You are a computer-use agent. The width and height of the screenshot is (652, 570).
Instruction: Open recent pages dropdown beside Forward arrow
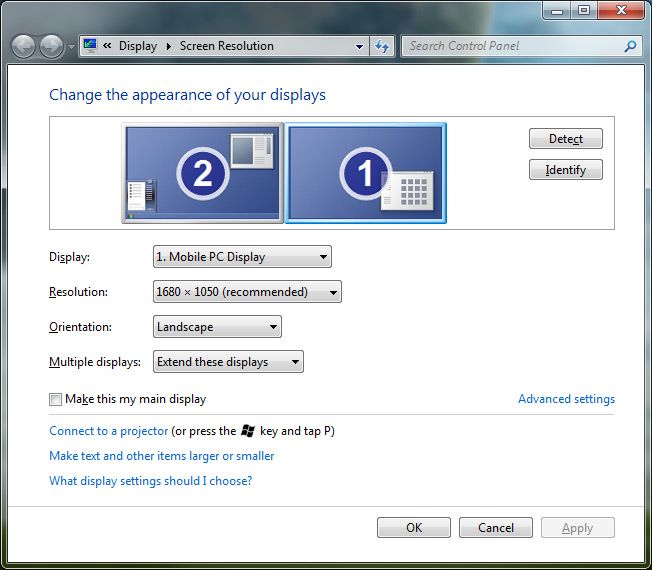pyautogui.click(x=71, y=47)
